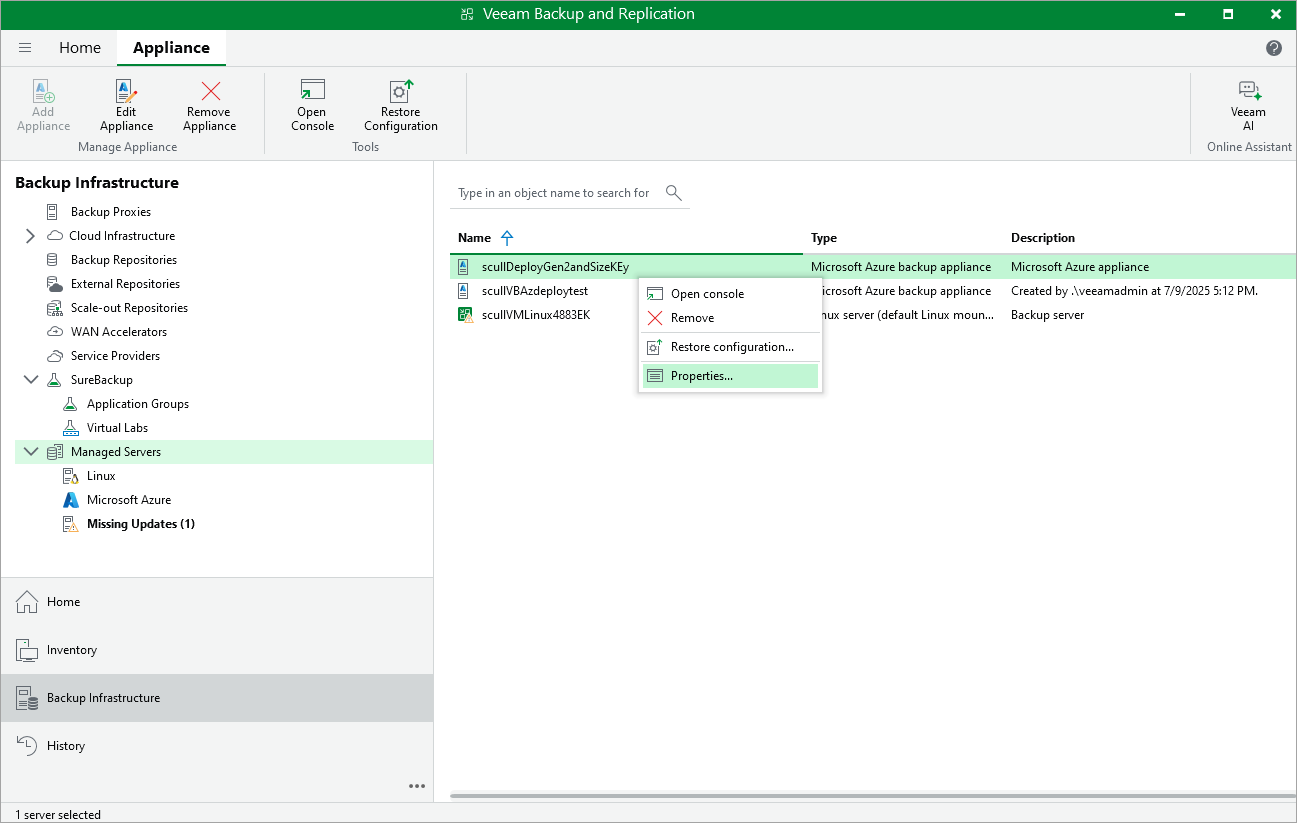Image resolution: width=1297 pixels, height=823 pixels.
Task: Open the hamburger main menu
Action: (25, 48)
